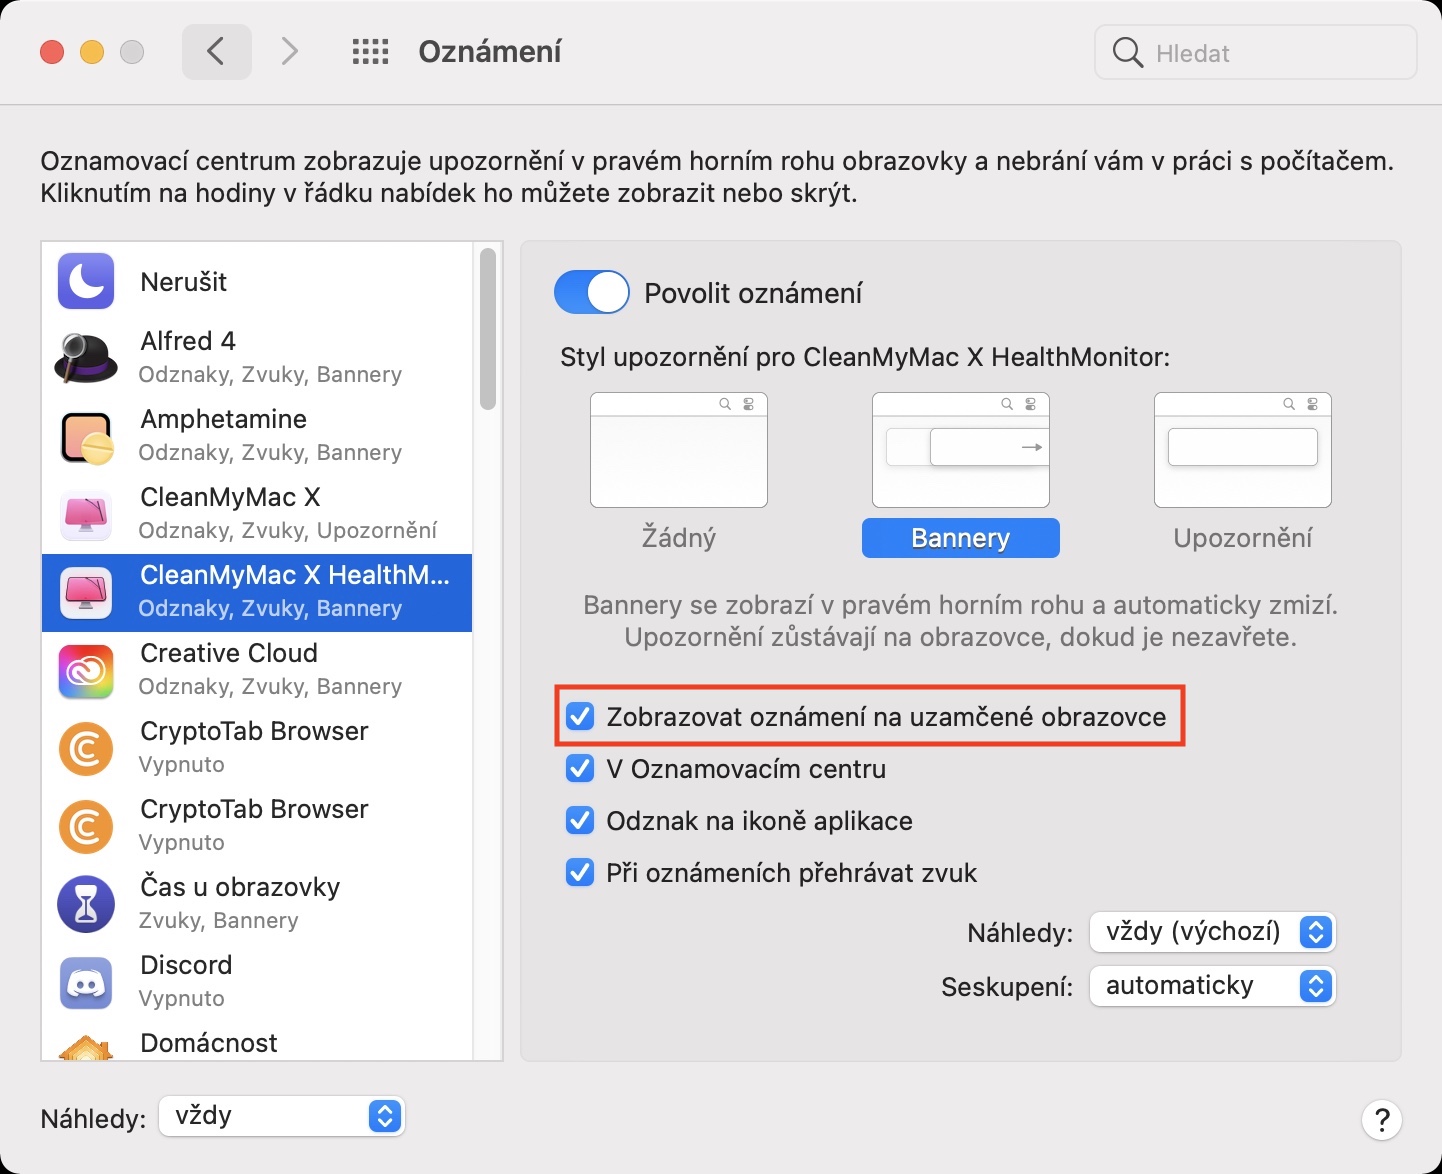Uncheck V Oznamovacím centru checkbox
1442x1174 pixels.
[580, 768]
